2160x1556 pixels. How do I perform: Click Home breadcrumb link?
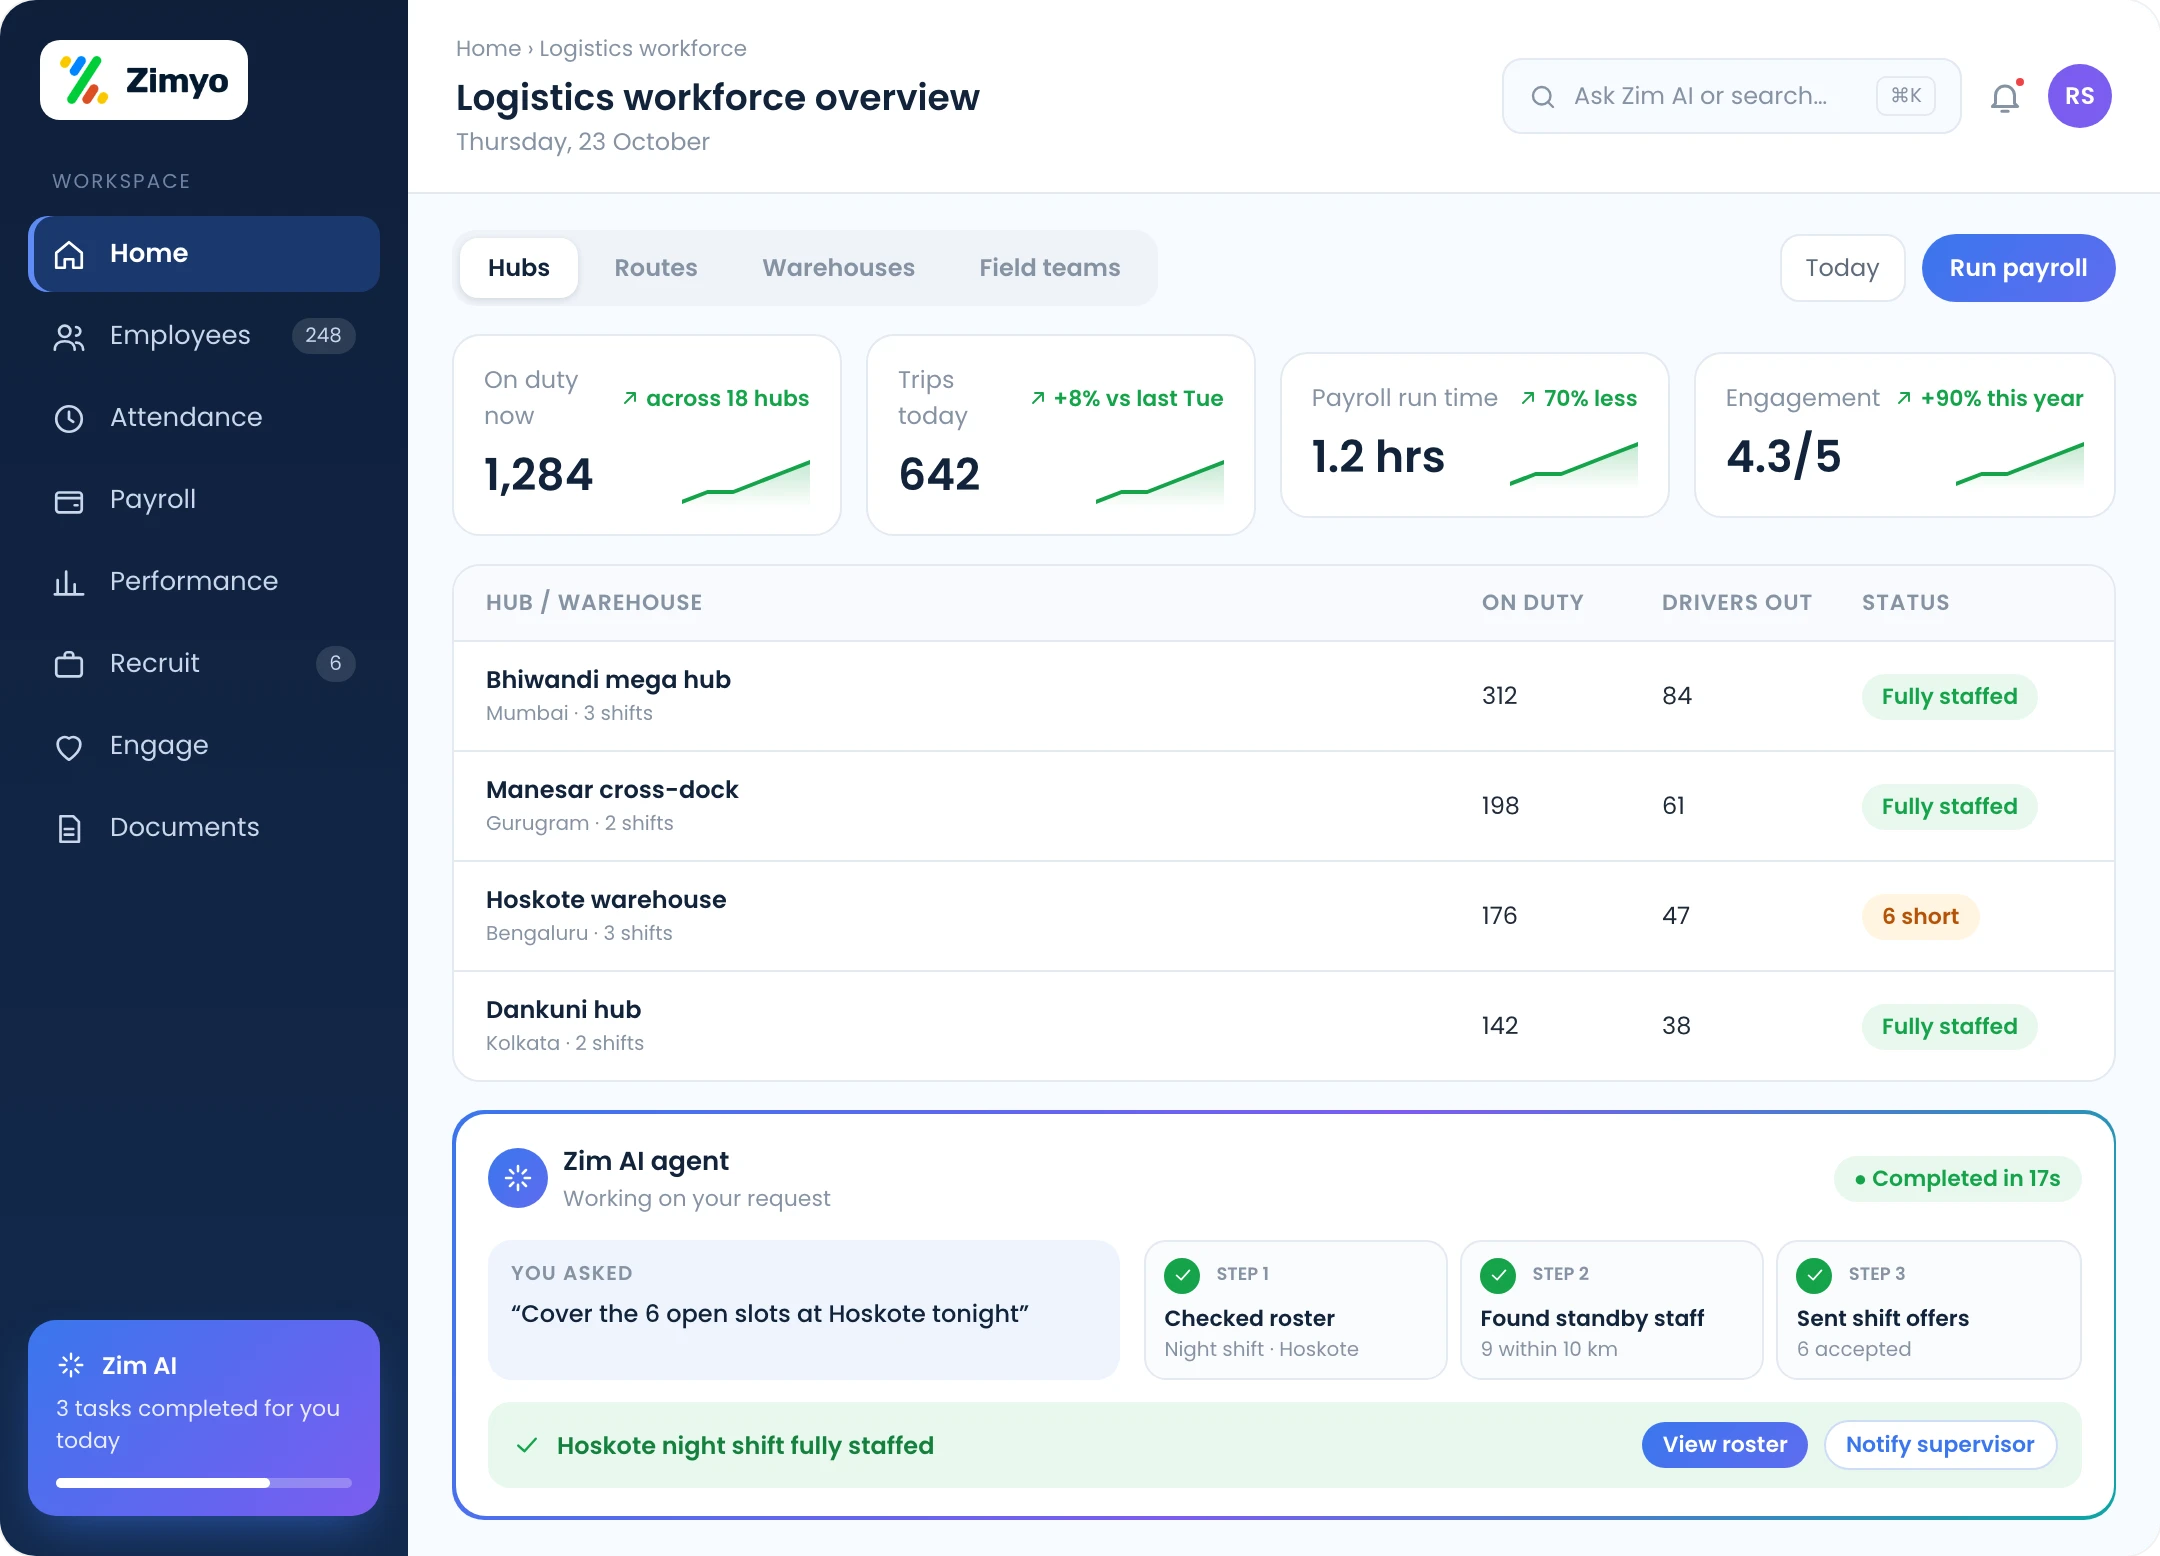point(488,48)
